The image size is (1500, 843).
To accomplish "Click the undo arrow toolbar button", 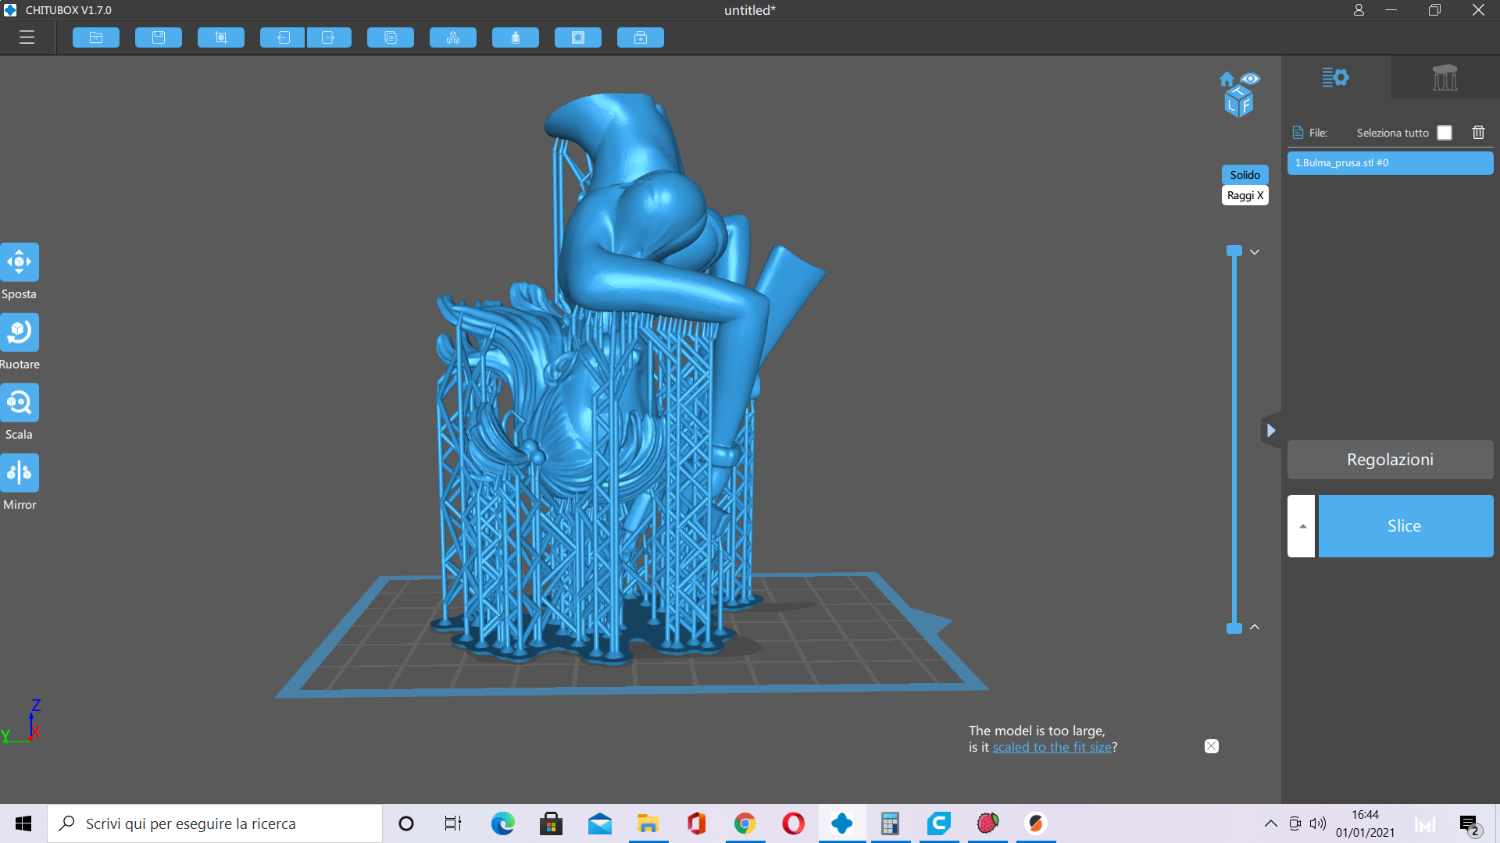I will click(x=283, y=38).
